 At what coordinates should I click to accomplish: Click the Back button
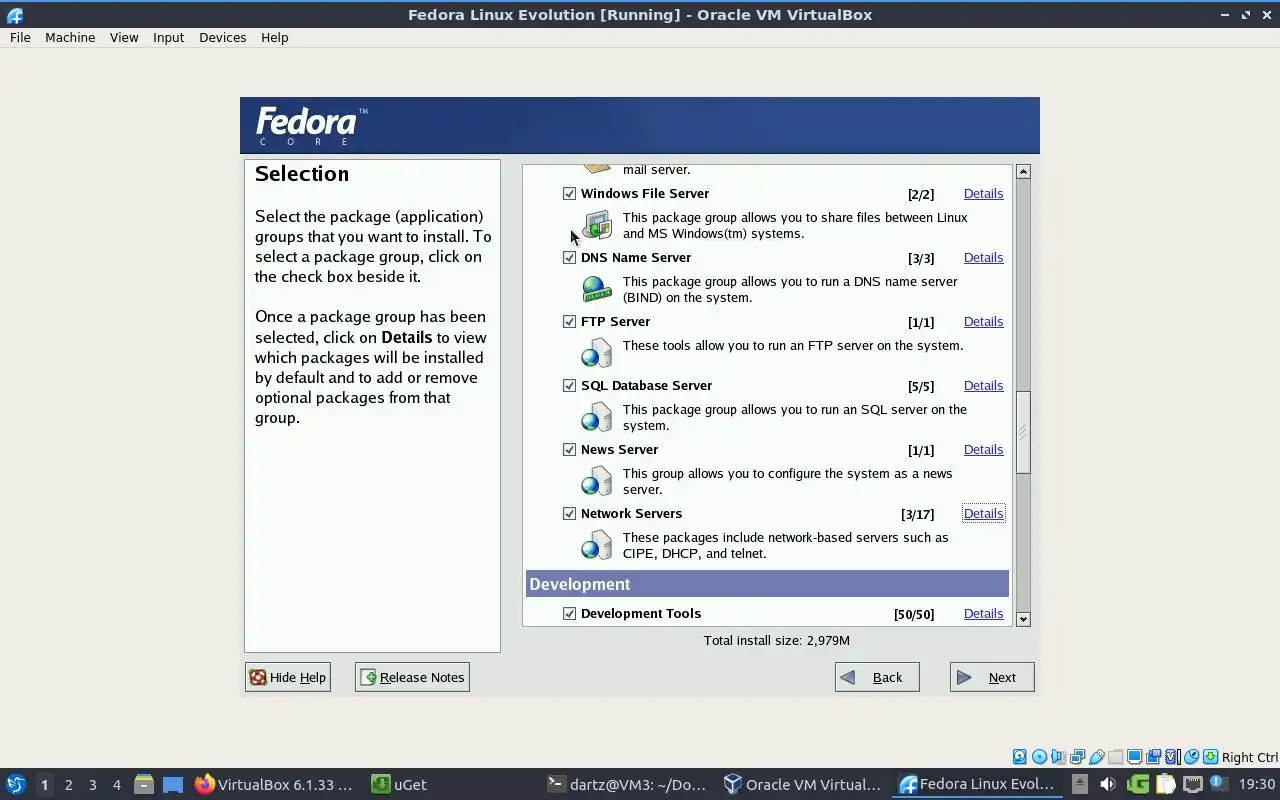877,677
